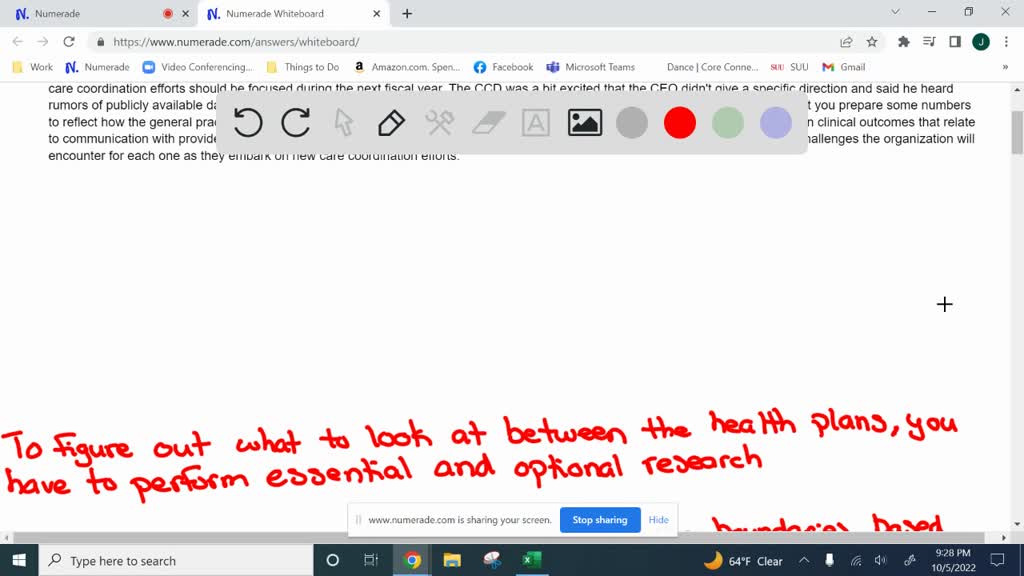
Task: Select the pen drawing tool
Action: [x=391, y=123]
